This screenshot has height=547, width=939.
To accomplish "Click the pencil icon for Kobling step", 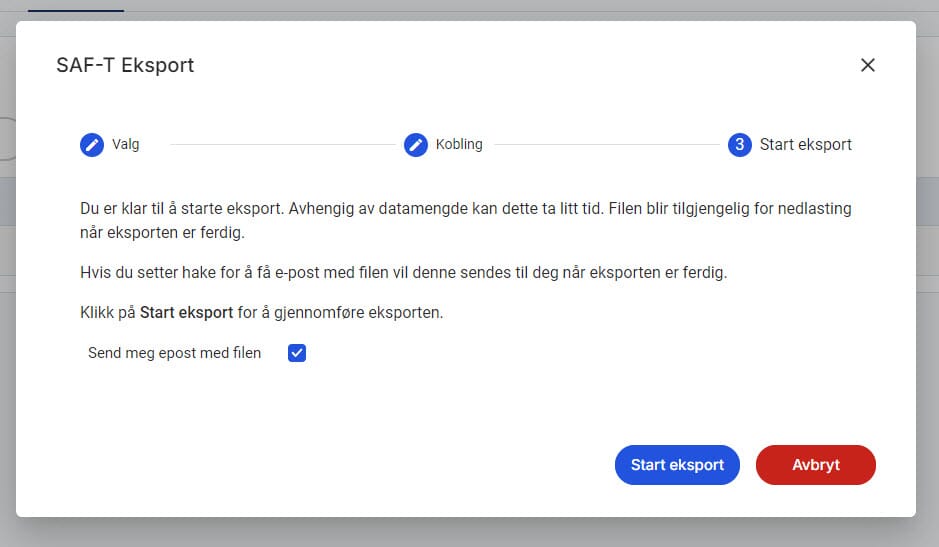I will coord(416,145).
